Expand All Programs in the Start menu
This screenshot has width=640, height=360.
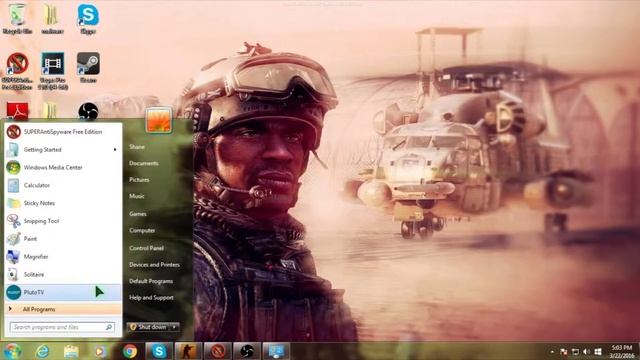click(63, 309)
